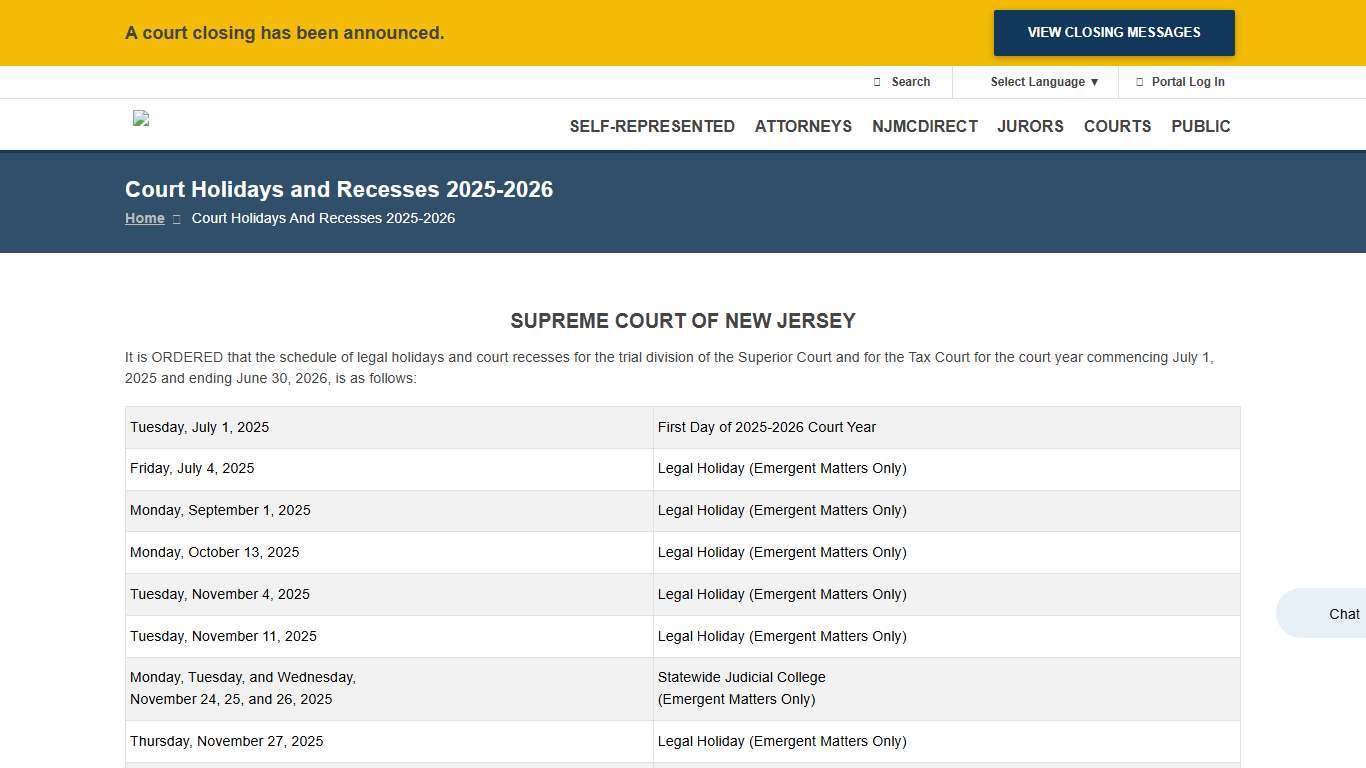Open the site Search icon

(876, 81)
